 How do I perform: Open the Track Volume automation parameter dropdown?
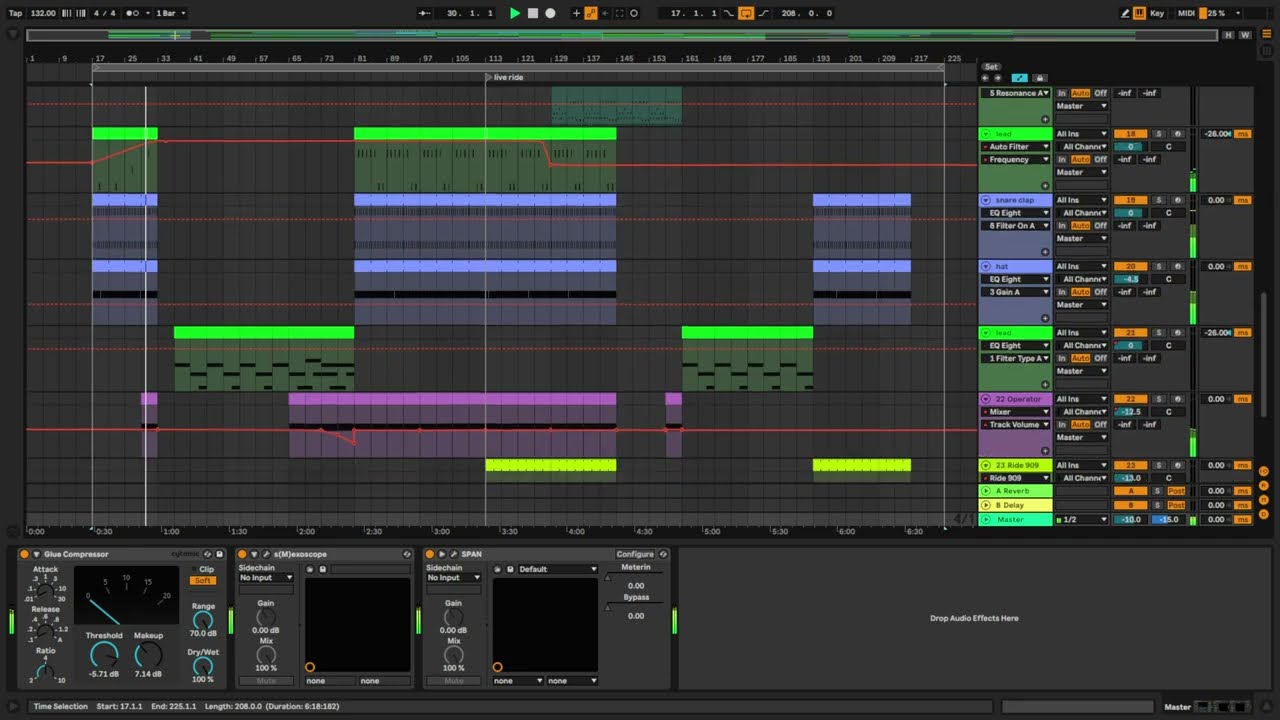point(1015,425)
